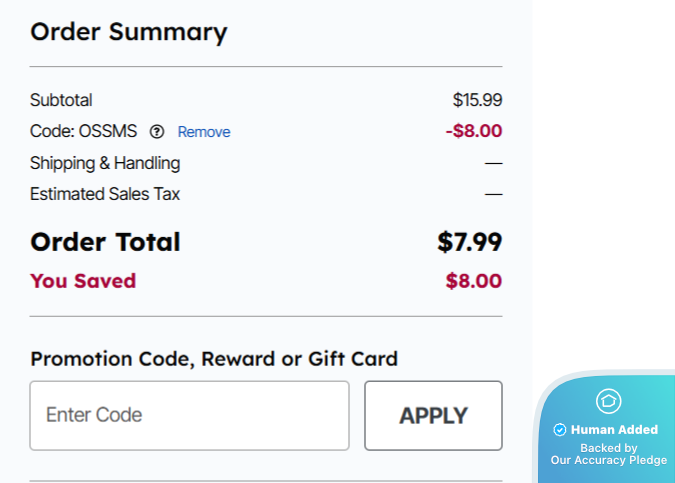Viewport: 675px width, 483px height.
Task: Click the You Saved label
Action: coord(83,281)
